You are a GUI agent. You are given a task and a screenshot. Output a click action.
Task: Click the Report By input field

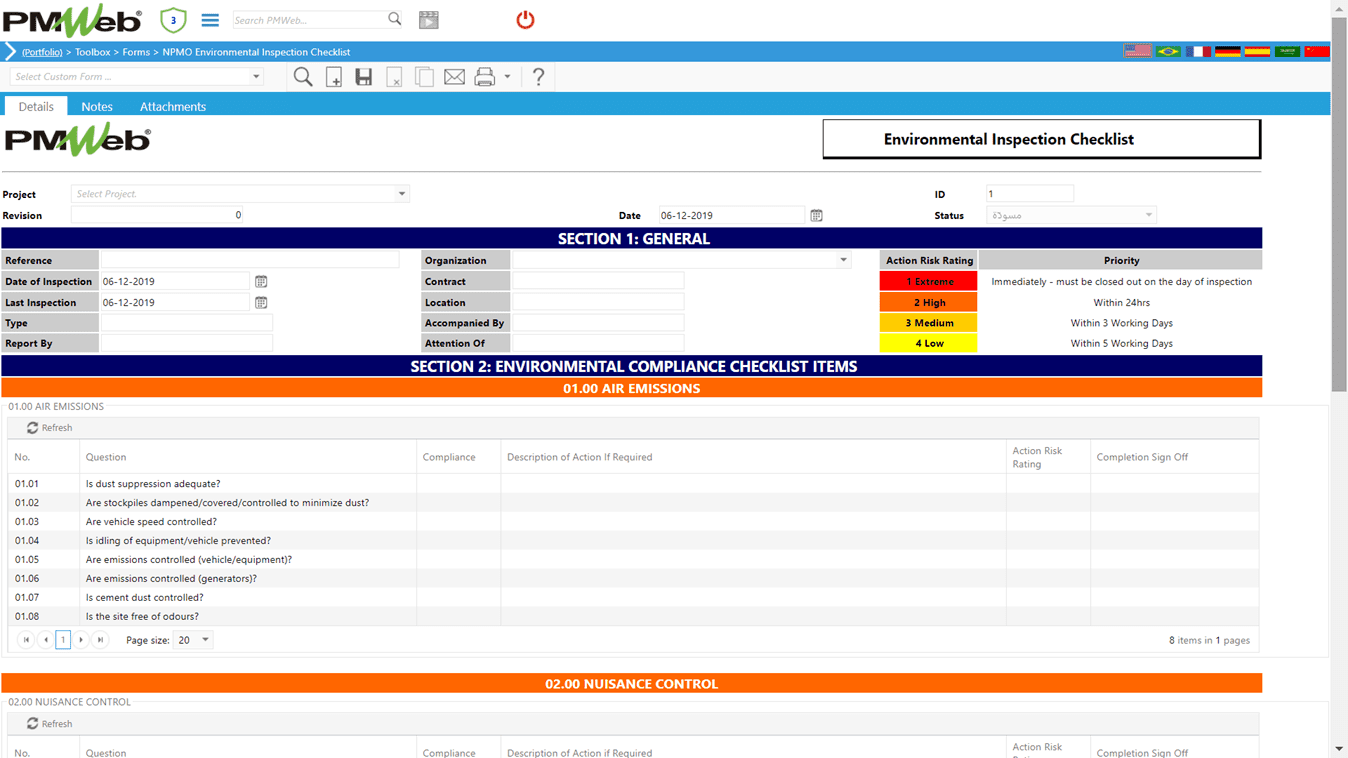click(186, 343)
